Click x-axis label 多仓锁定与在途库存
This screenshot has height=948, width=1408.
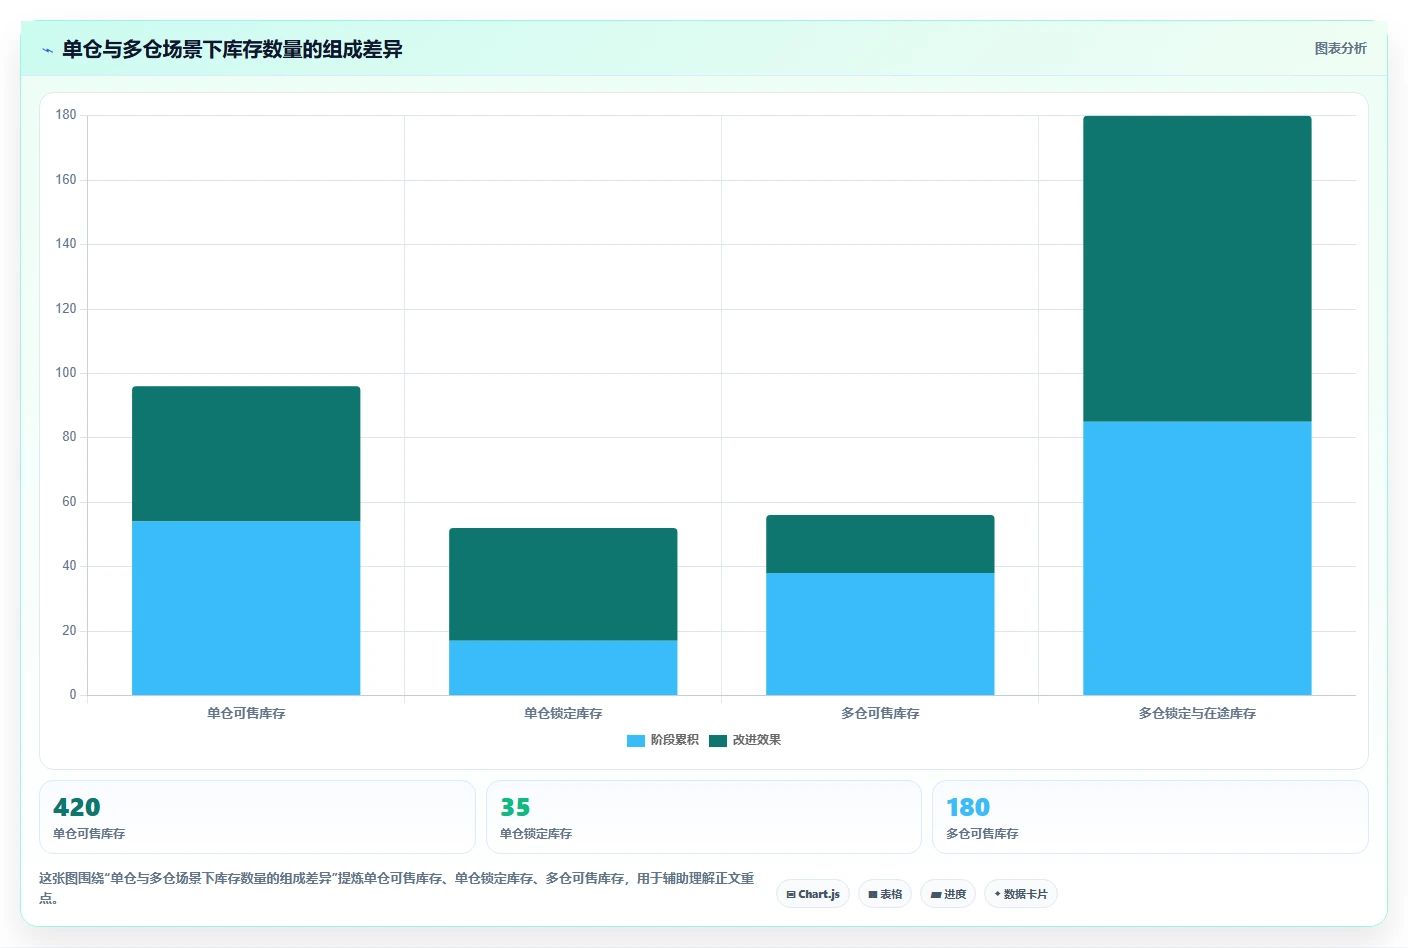(1197, 713)
